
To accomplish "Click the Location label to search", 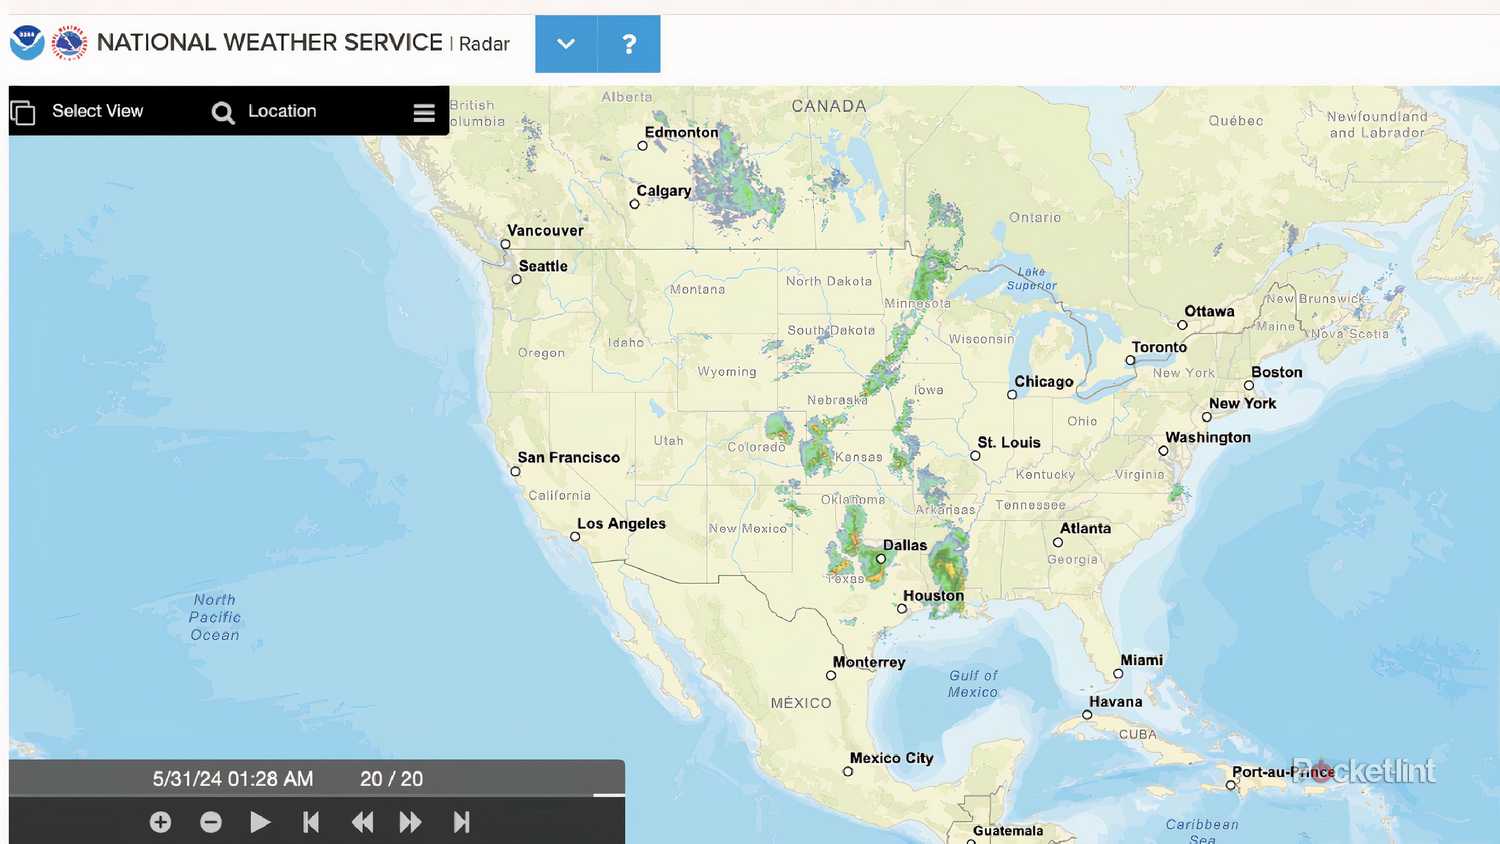I will tap(281, 111).
